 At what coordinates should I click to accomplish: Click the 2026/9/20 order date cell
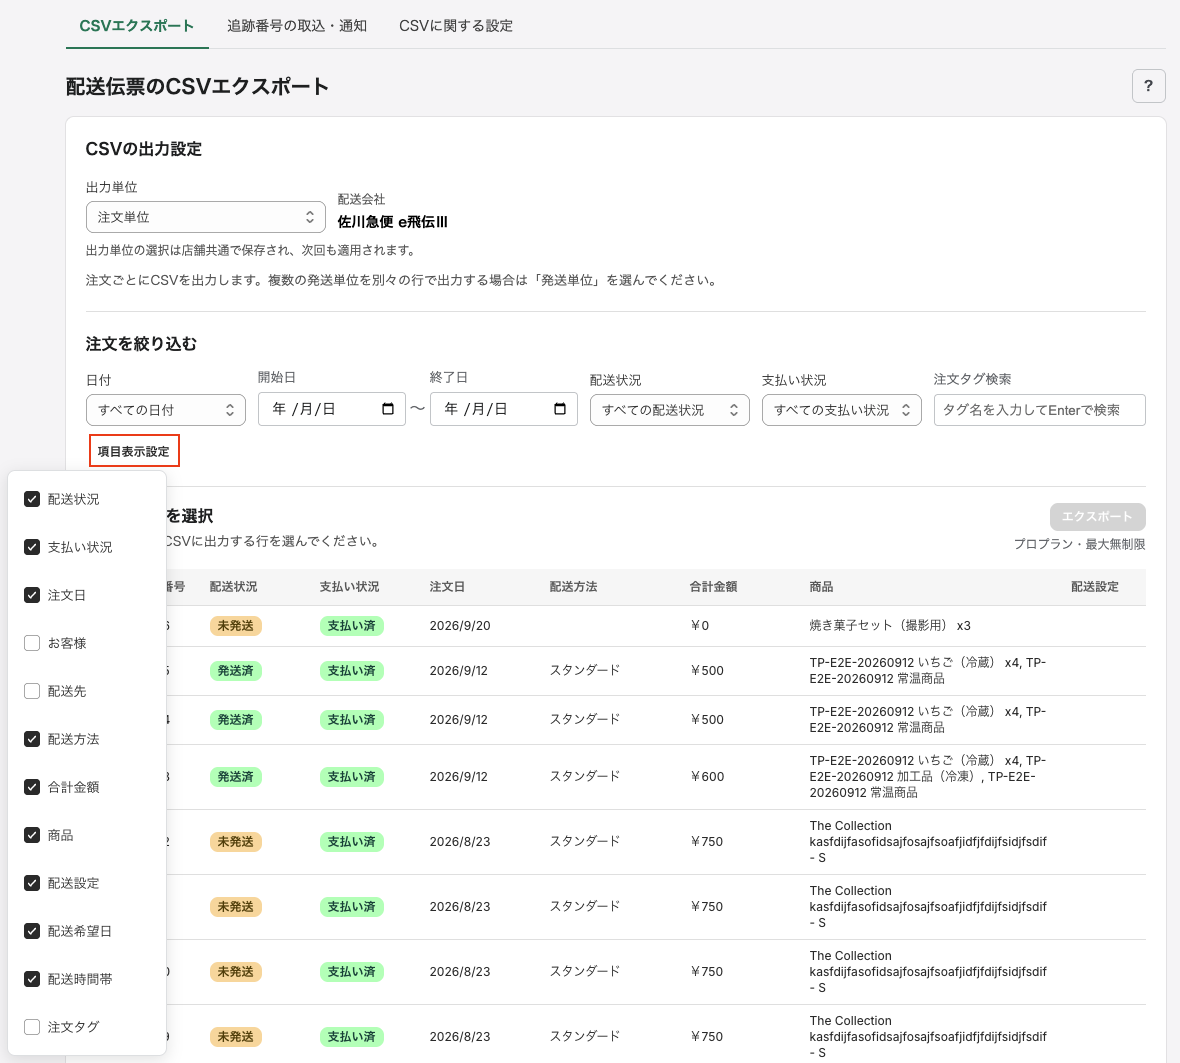pos(460,626)
